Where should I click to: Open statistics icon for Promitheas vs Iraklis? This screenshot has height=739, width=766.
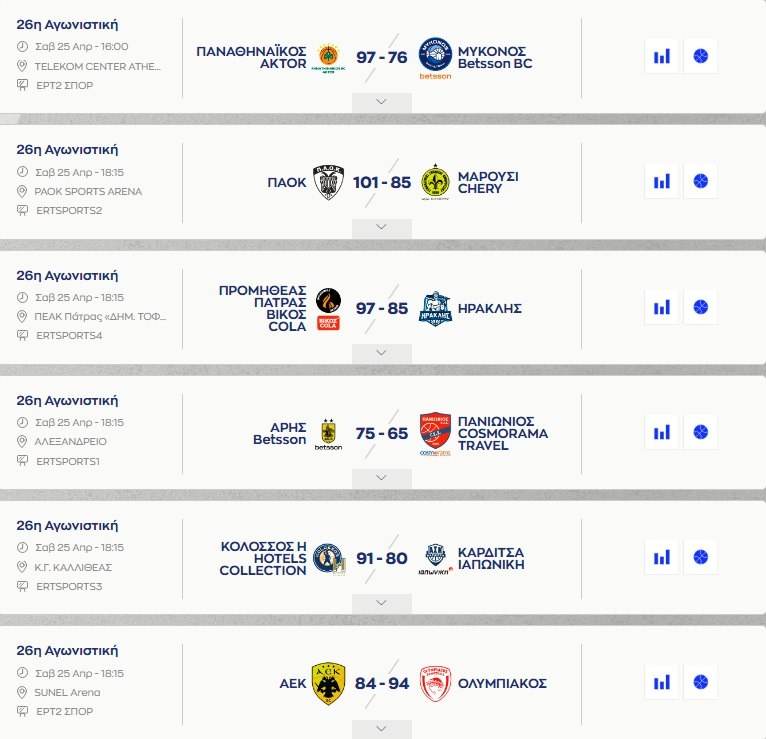[x=661, y=307]
